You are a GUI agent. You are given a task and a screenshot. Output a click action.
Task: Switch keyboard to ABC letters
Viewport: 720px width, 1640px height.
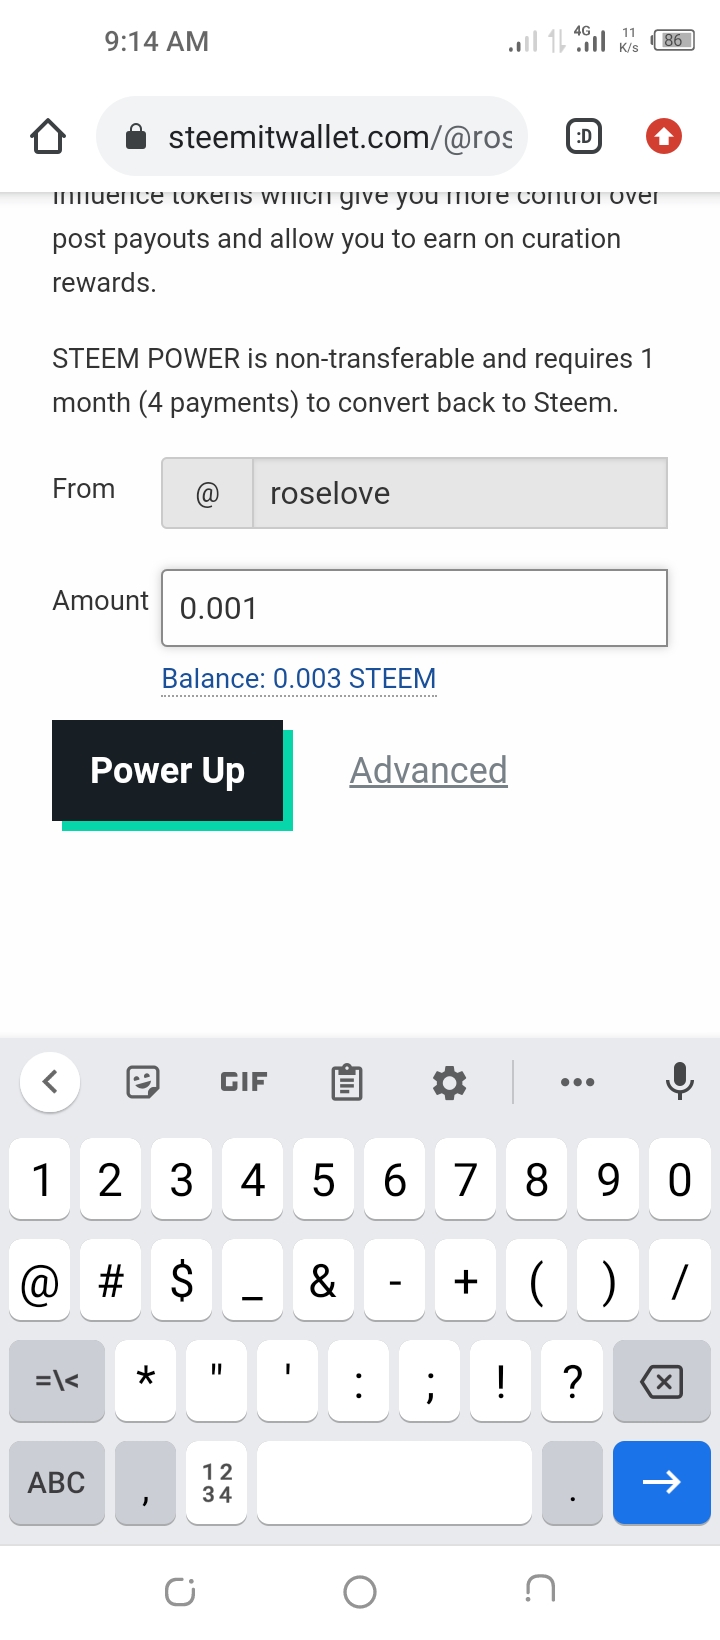click(x=57, y=1482)
